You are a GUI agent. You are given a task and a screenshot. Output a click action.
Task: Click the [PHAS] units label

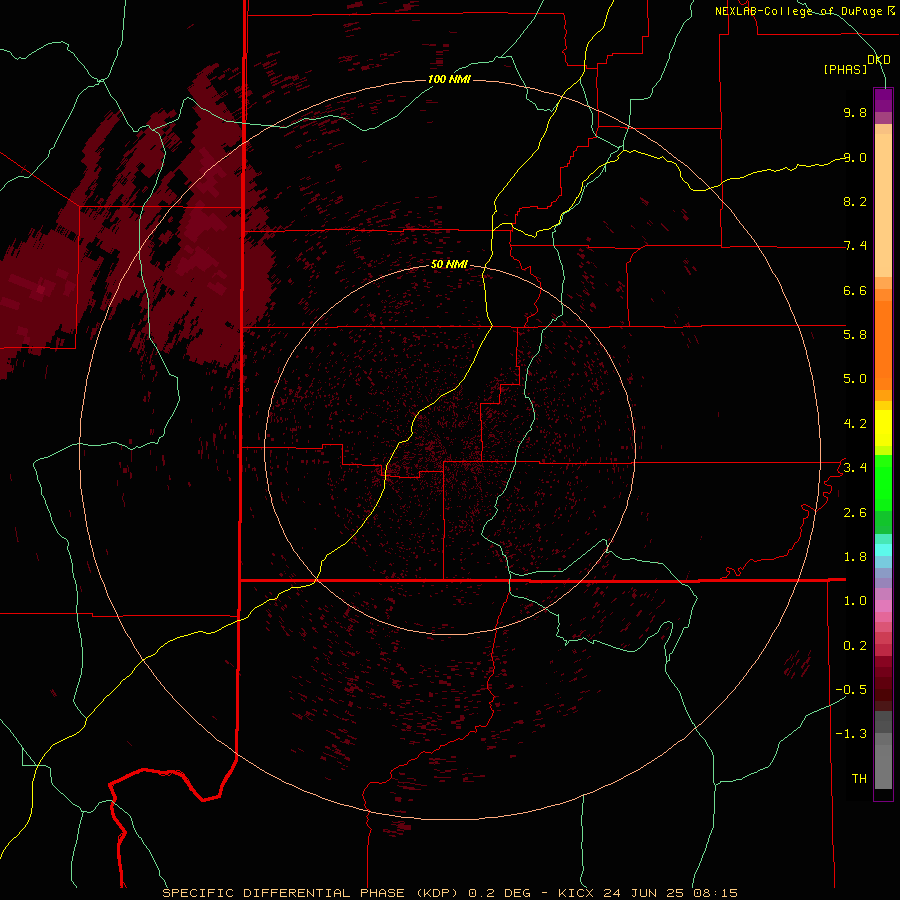[x=845, y=69]
